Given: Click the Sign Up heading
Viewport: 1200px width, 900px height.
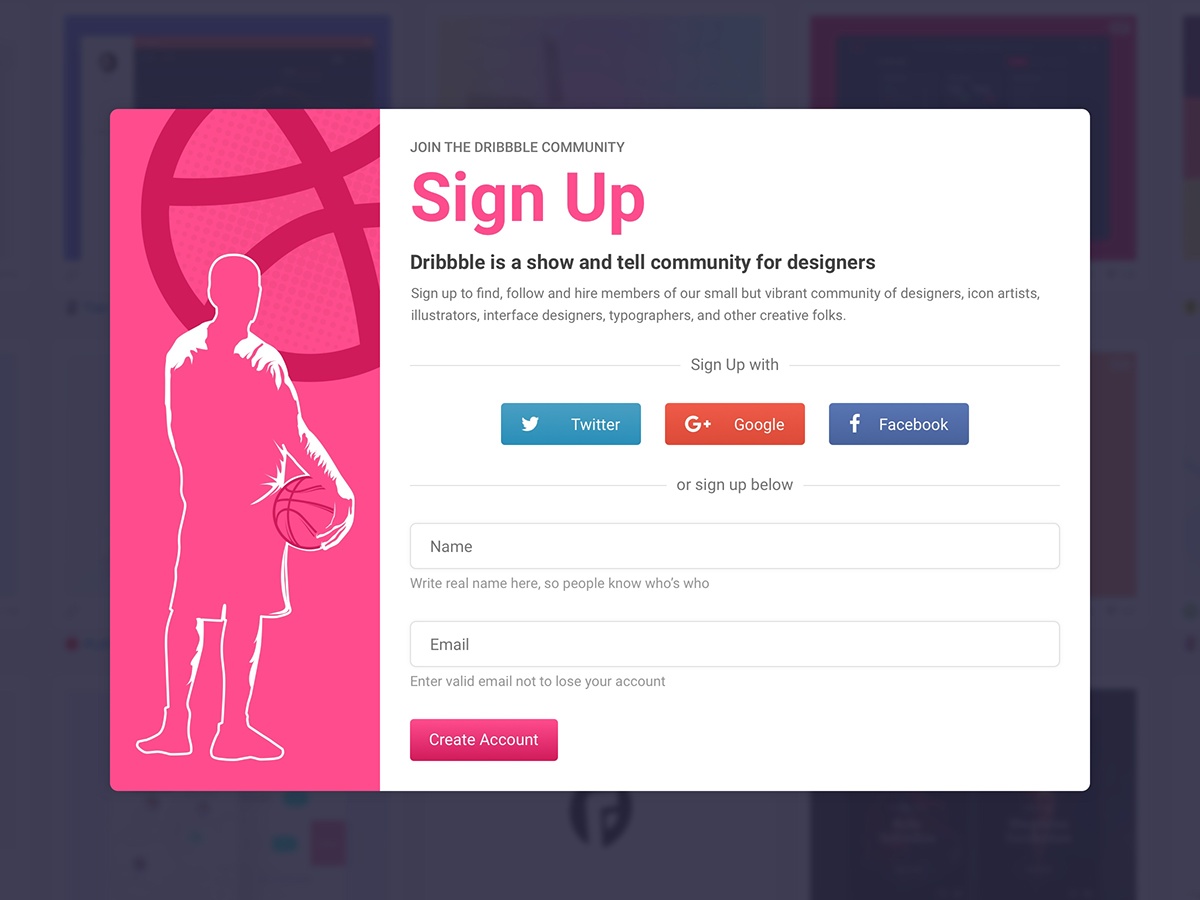Looking at the screenshot, I should (x=528, y=200).
